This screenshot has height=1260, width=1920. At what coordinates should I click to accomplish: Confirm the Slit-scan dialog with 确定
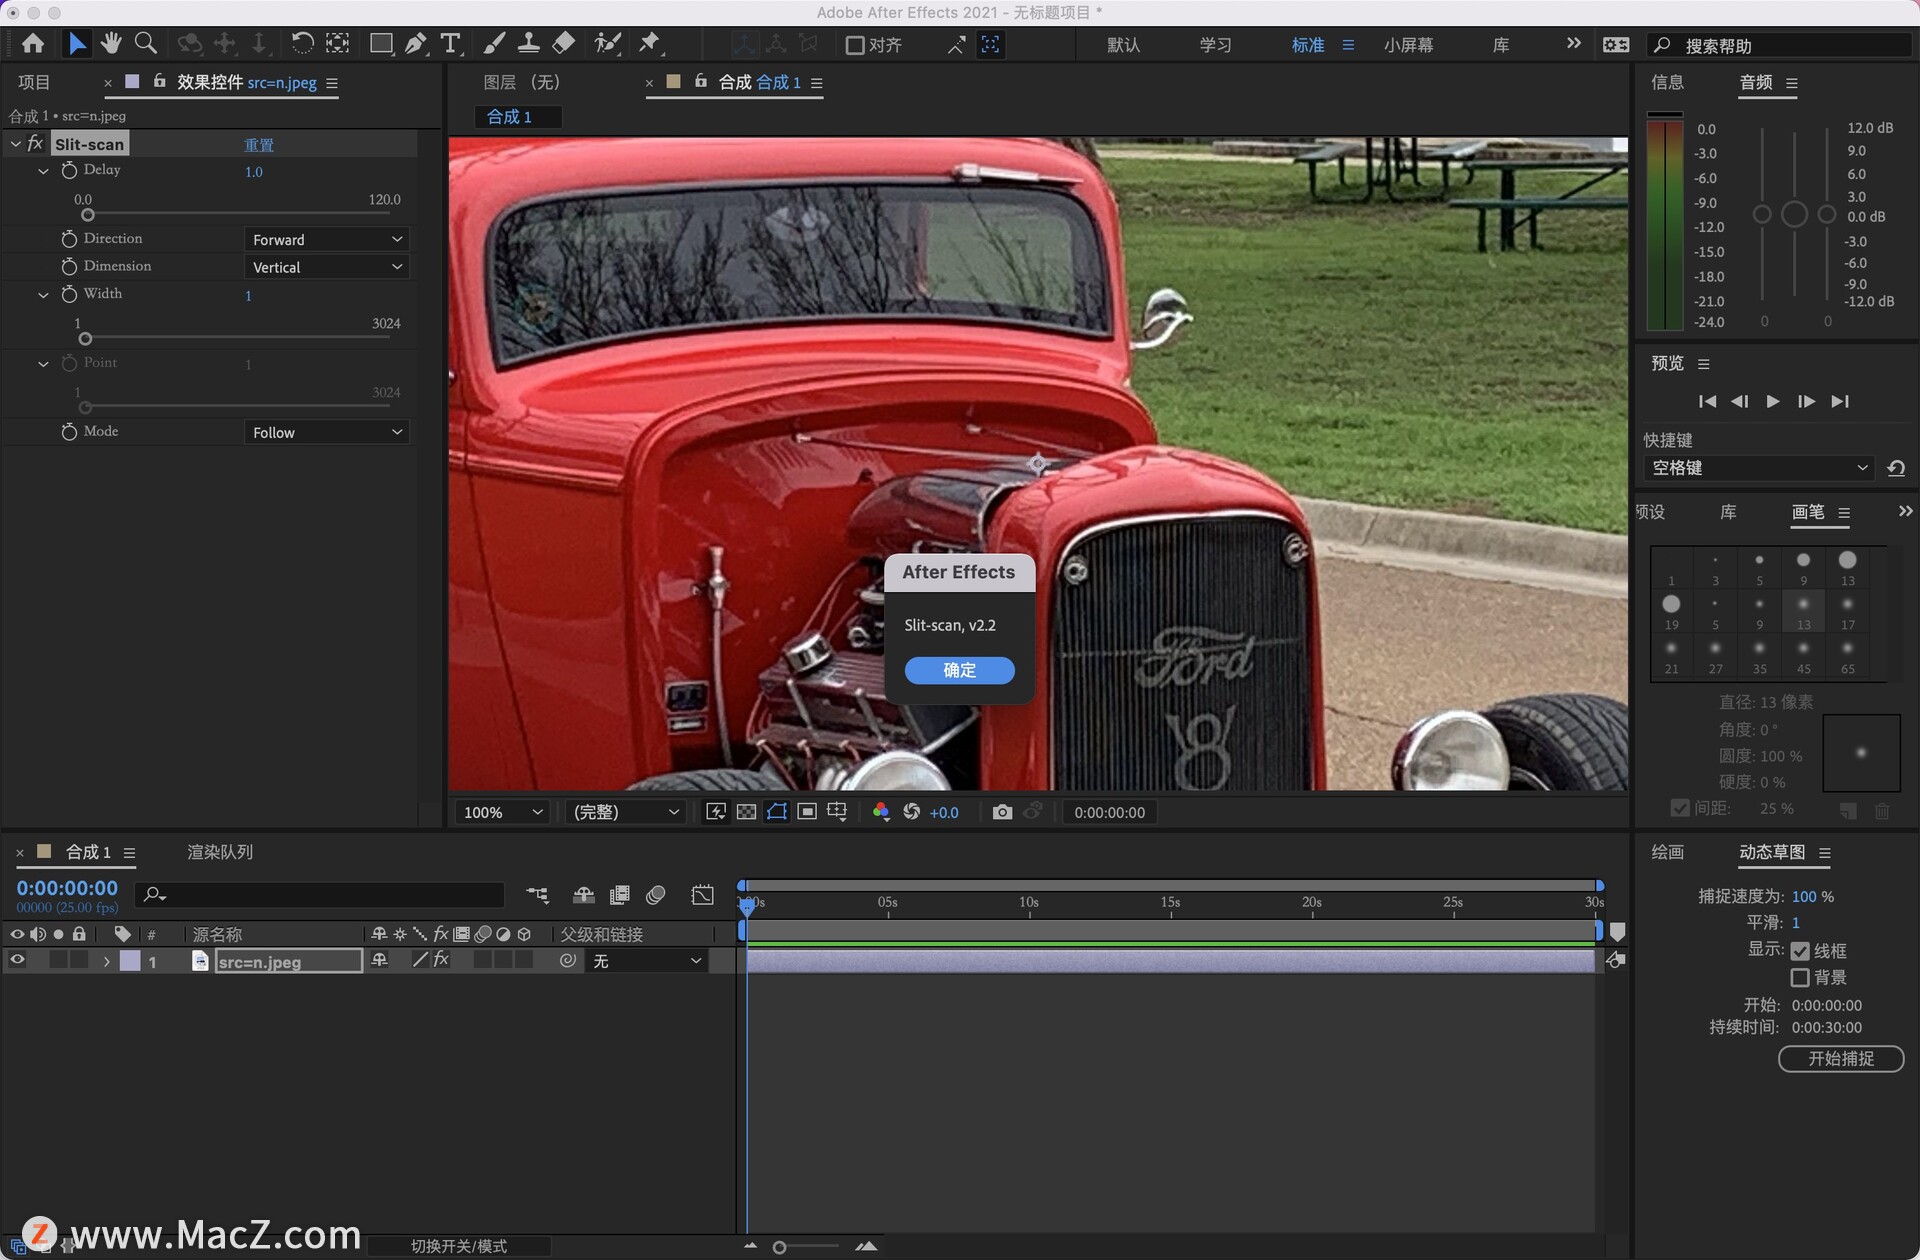pos(959,670)
